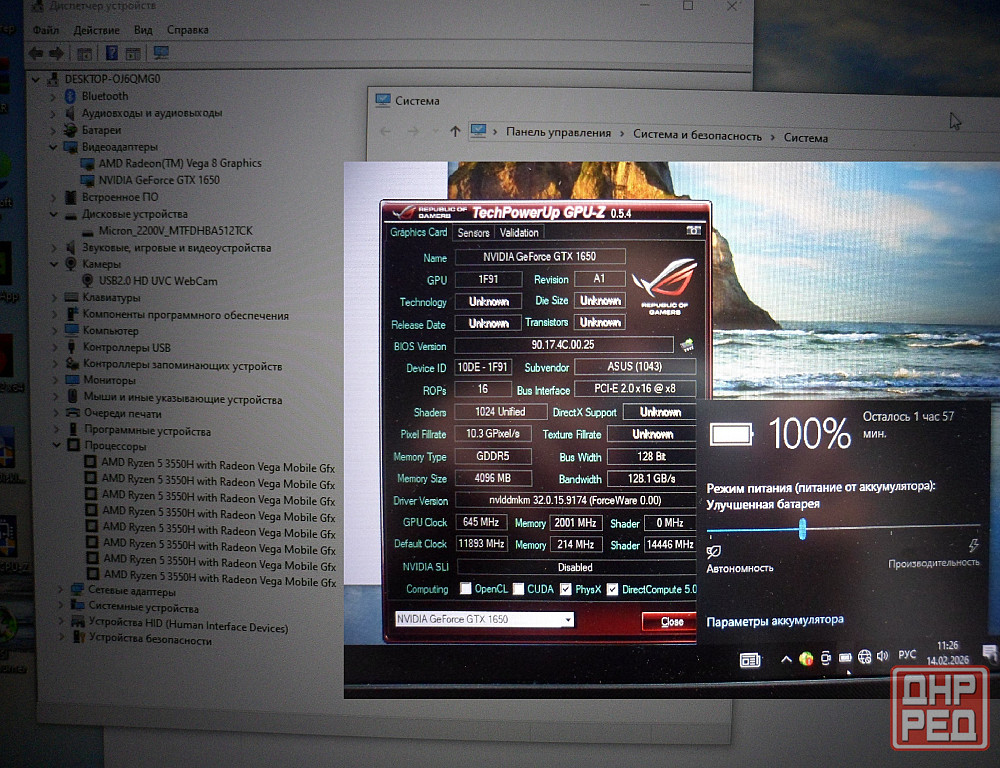This screenshot has height=768, width=1000.
Task: Click the up arrow in System window
Action: click(x=456, y=131)
